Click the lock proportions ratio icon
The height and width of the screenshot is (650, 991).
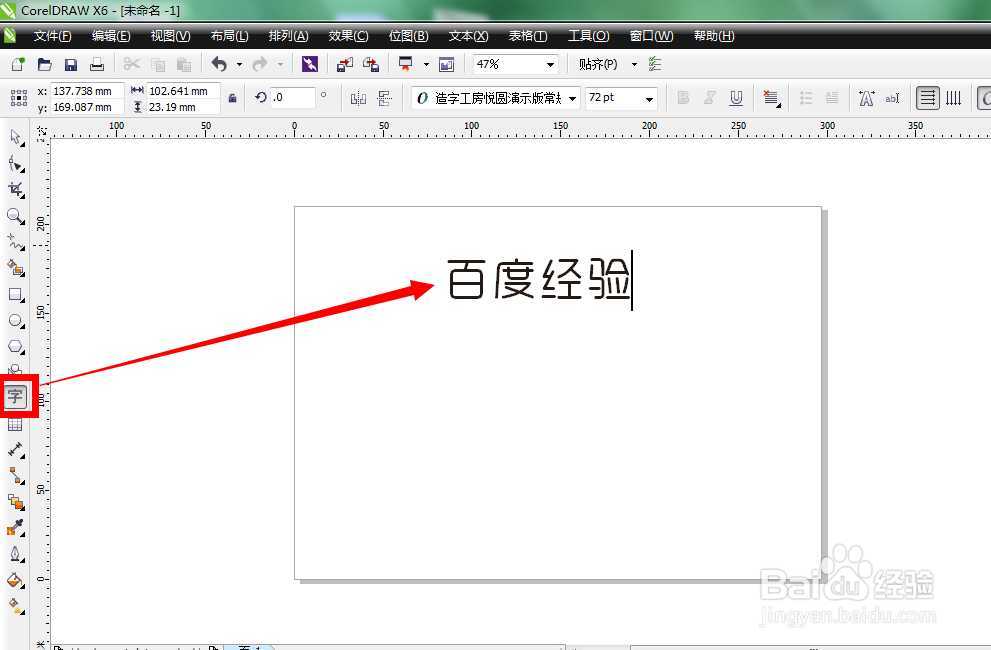[232, 98]
